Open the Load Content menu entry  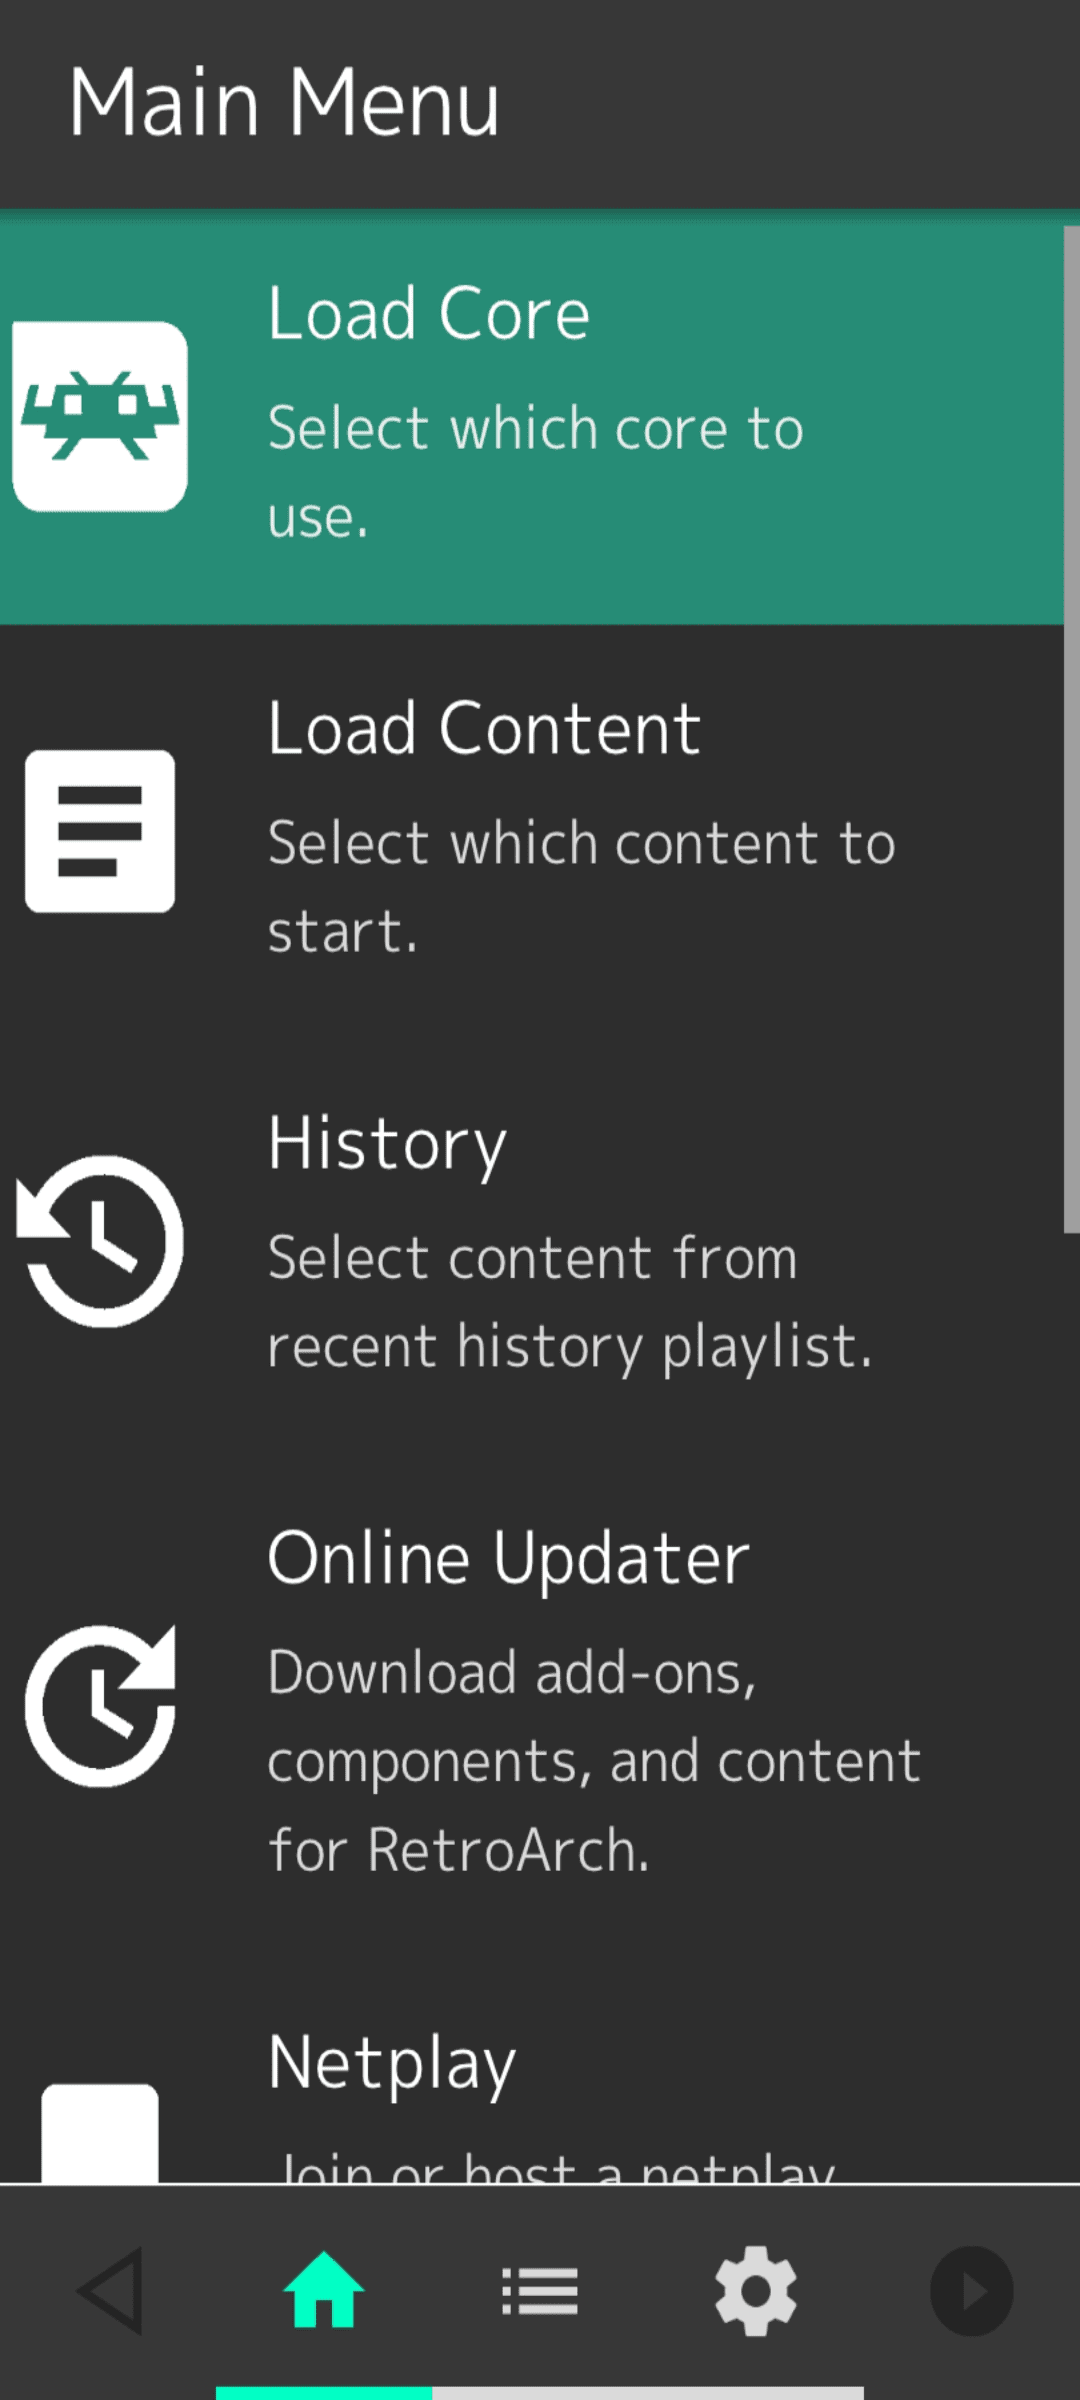[x=484, y=728]
